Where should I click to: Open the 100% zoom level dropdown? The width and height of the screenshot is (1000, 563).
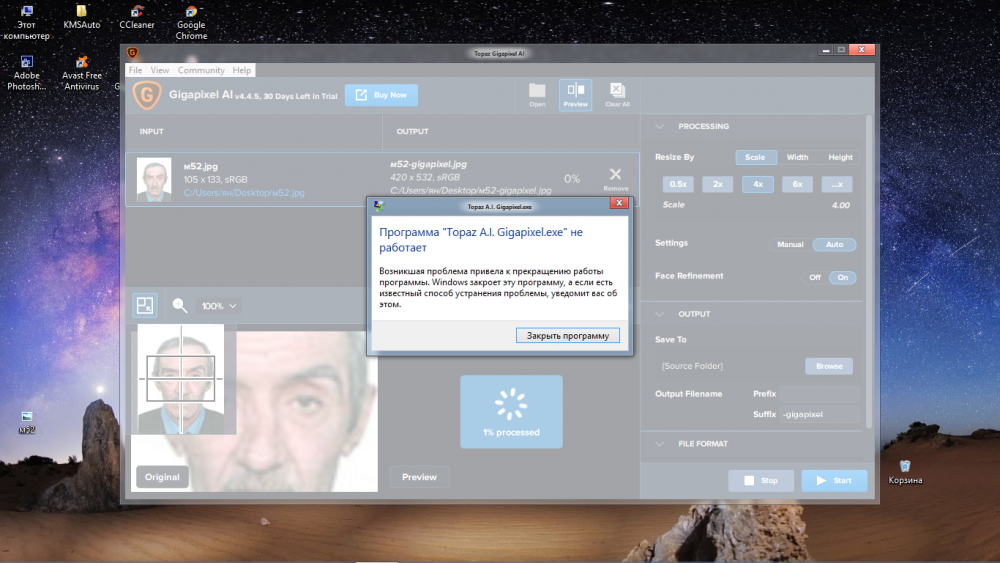220,306
